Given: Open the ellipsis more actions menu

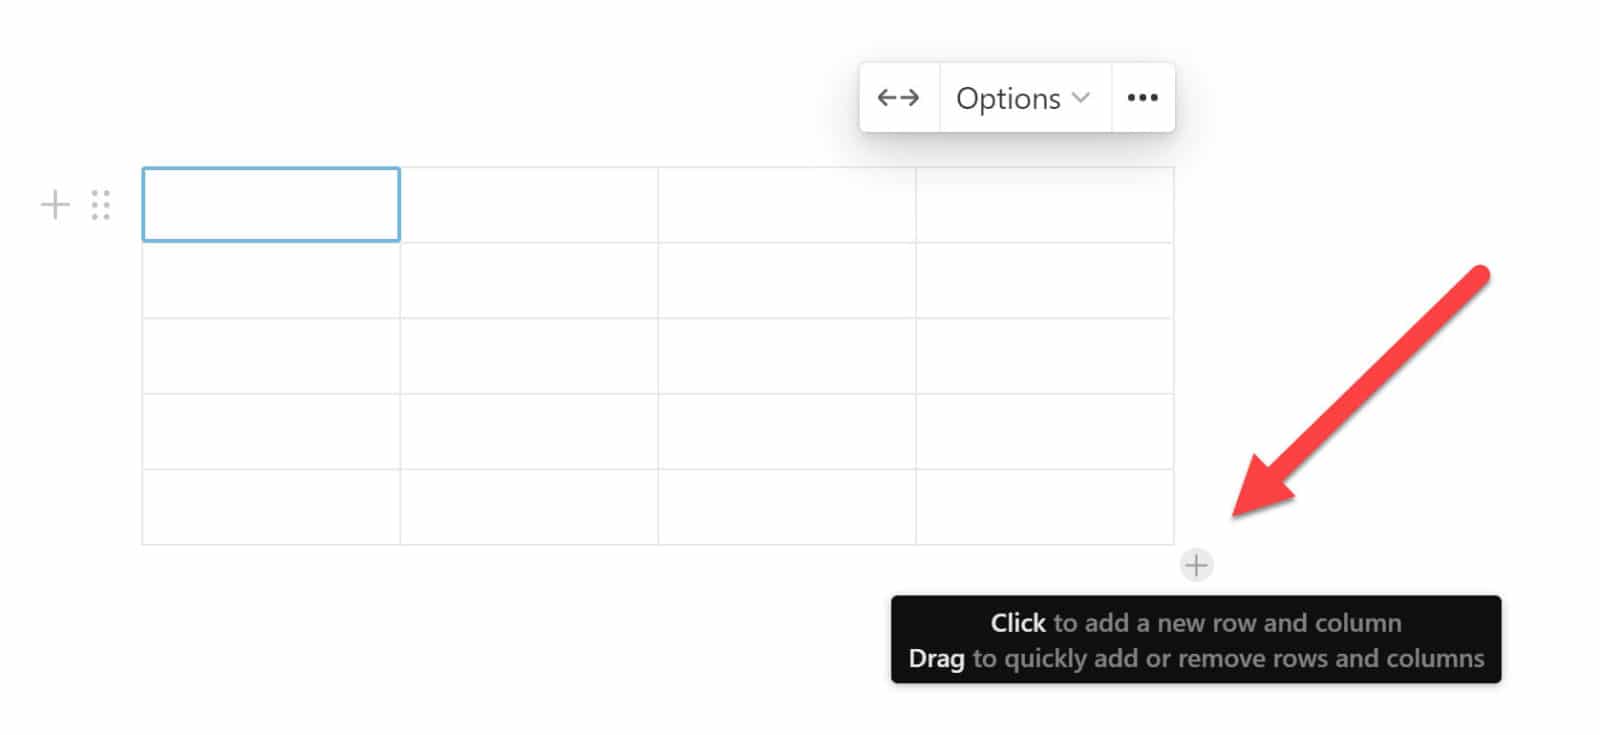Looking at the screenshot, I should (x=1143, y=97).
